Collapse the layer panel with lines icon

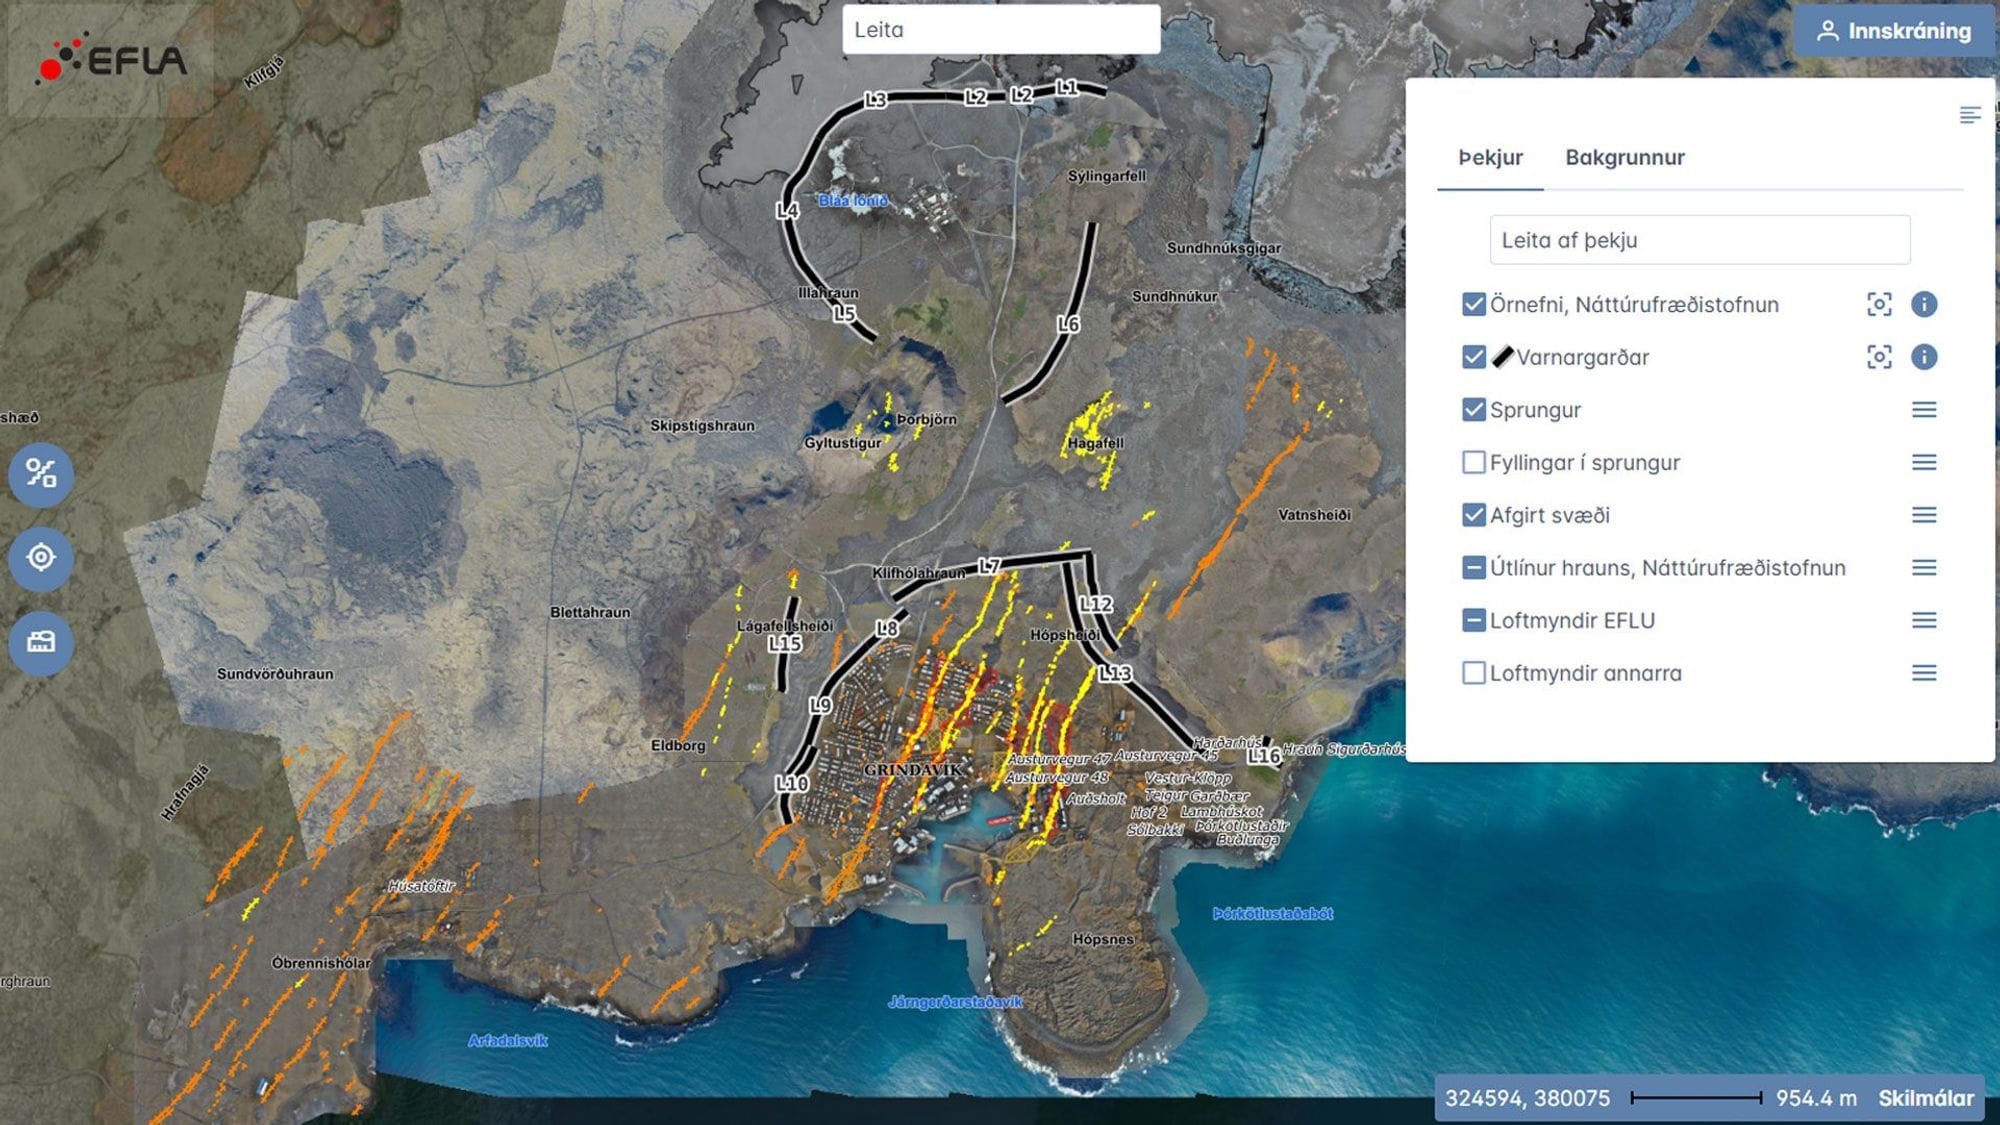coord(1969,115)
